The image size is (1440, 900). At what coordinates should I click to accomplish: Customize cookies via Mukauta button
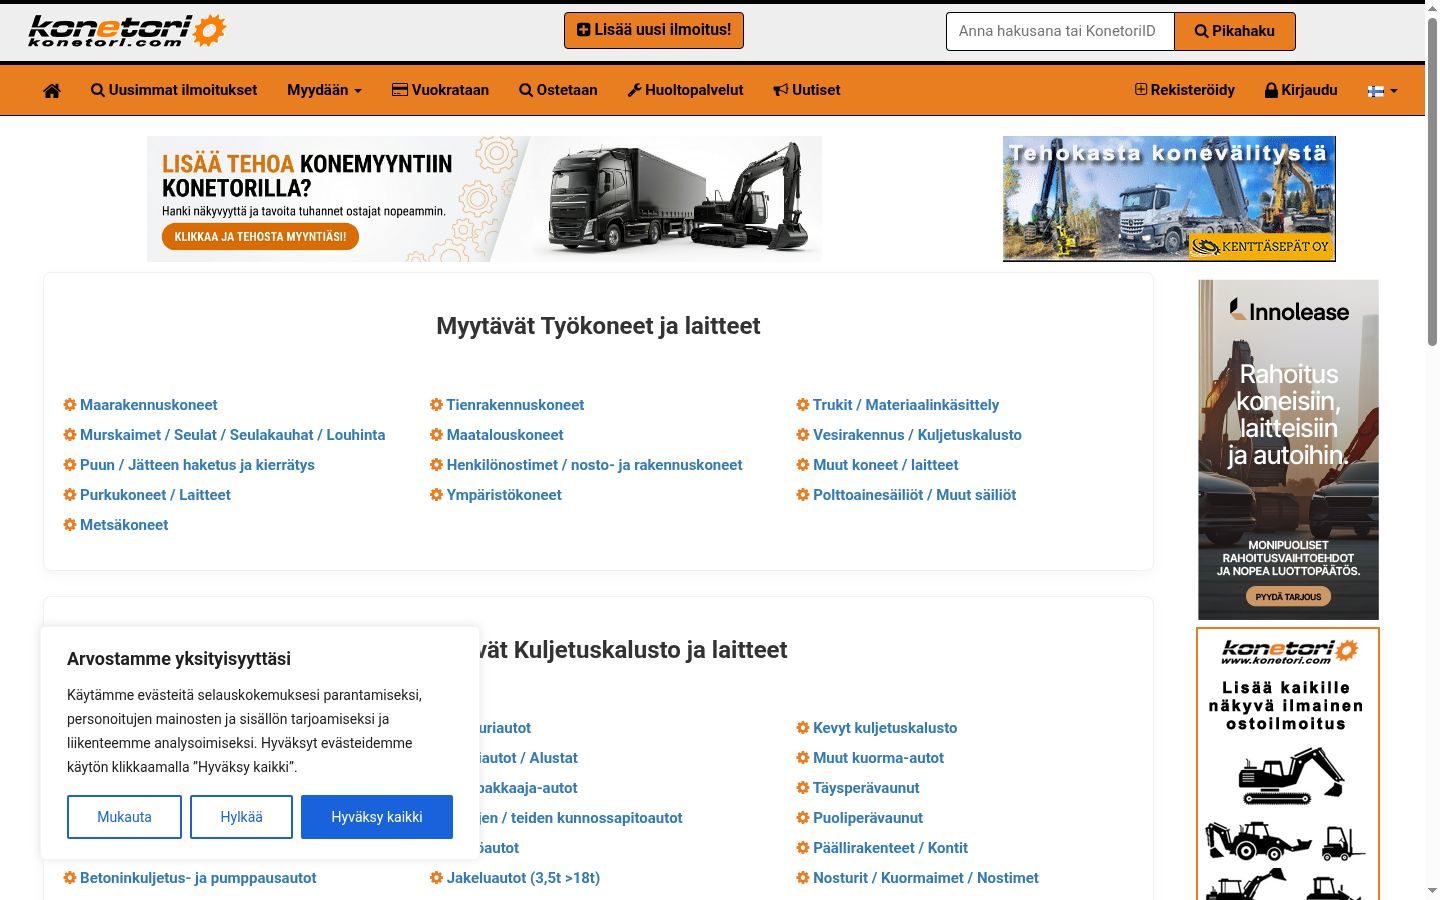pos(124,817)
